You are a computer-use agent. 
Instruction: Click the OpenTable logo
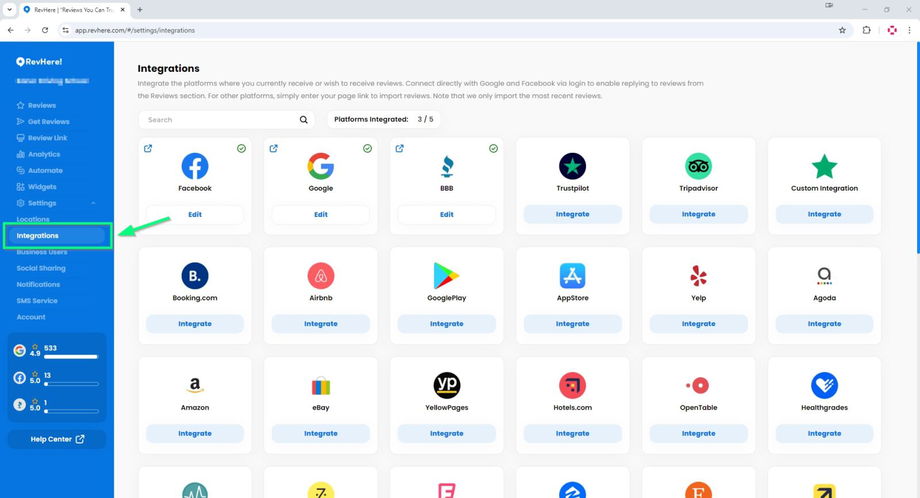point(698,385)
